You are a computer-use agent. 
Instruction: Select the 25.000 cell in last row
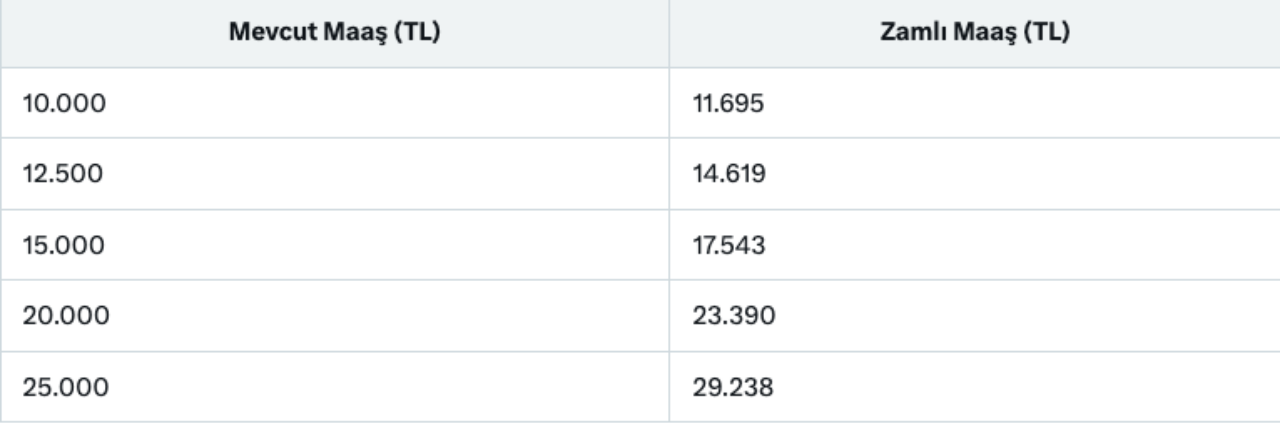pyautogui.click(x=64, y=387)
